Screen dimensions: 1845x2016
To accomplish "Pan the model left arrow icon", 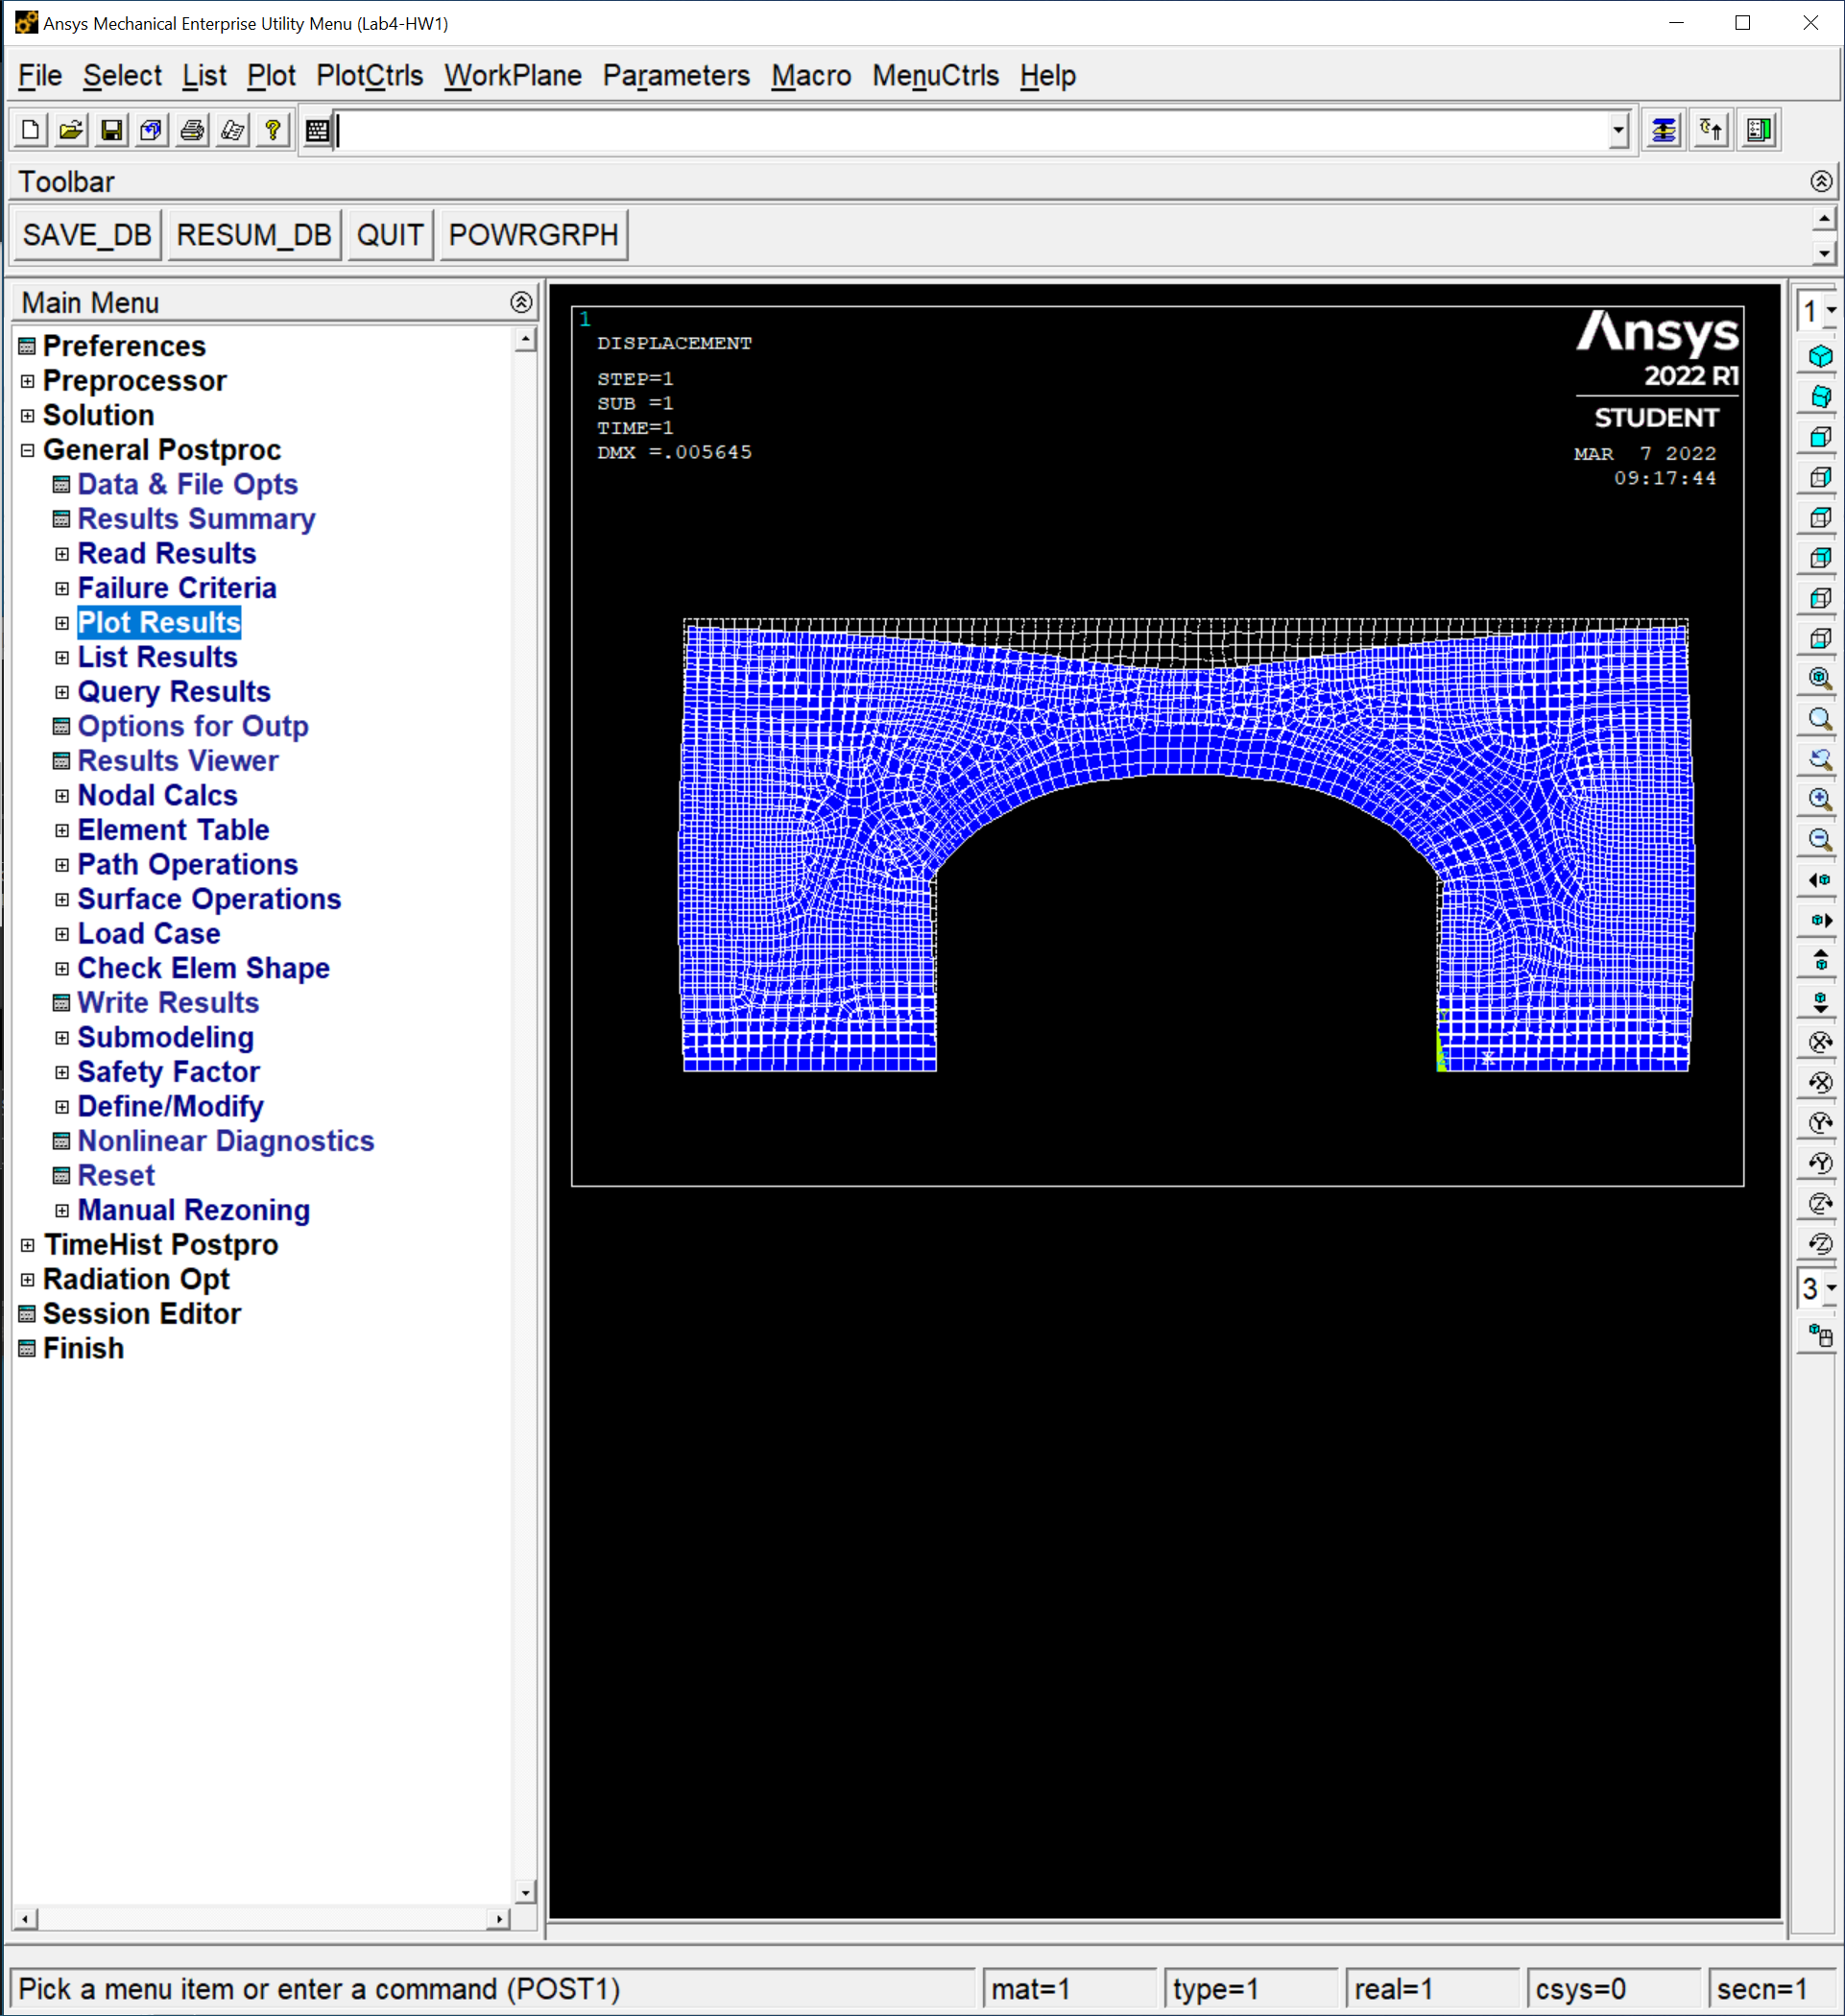I will (x=1820, y=880).
